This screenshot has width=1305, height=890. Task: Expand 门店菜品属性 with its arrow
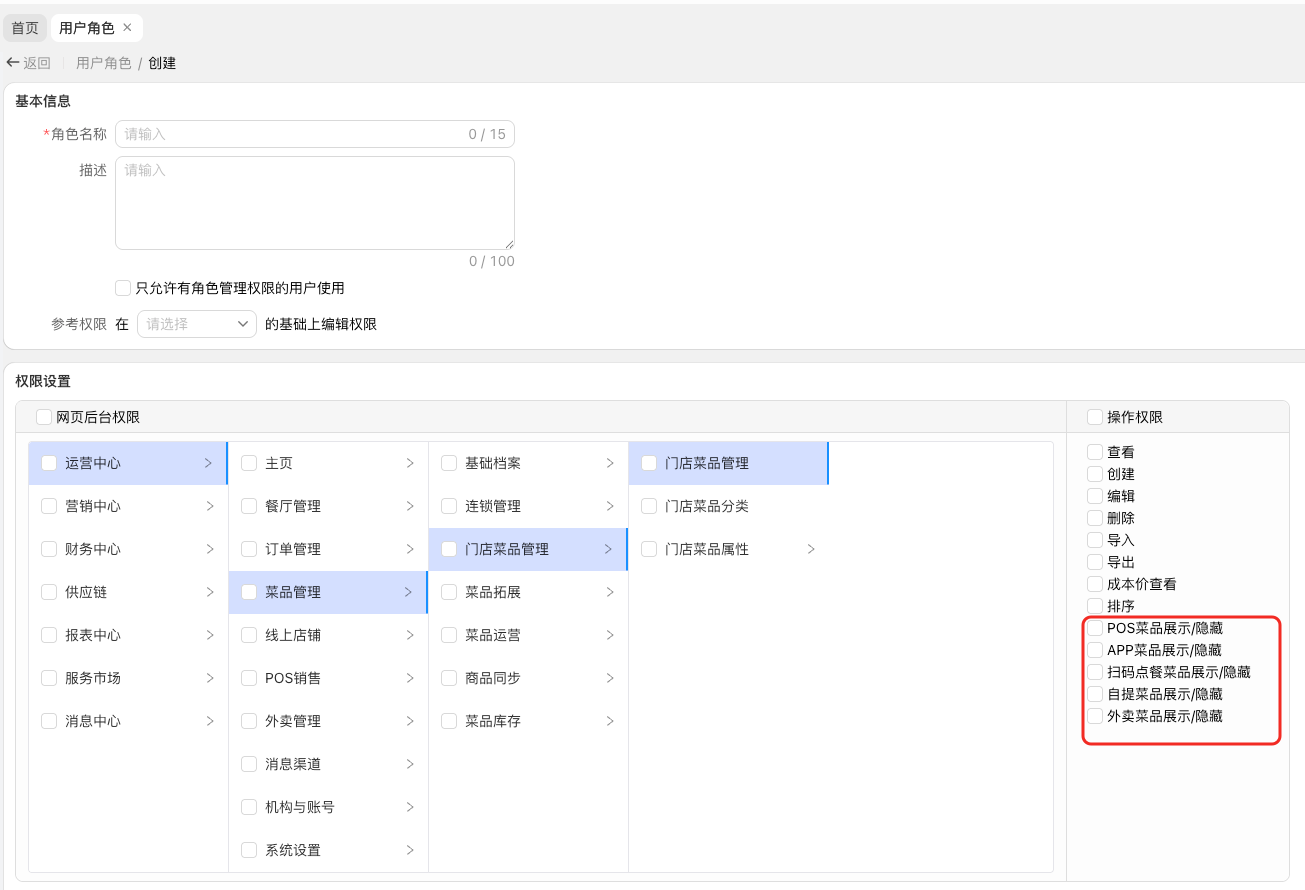point(810,549)
